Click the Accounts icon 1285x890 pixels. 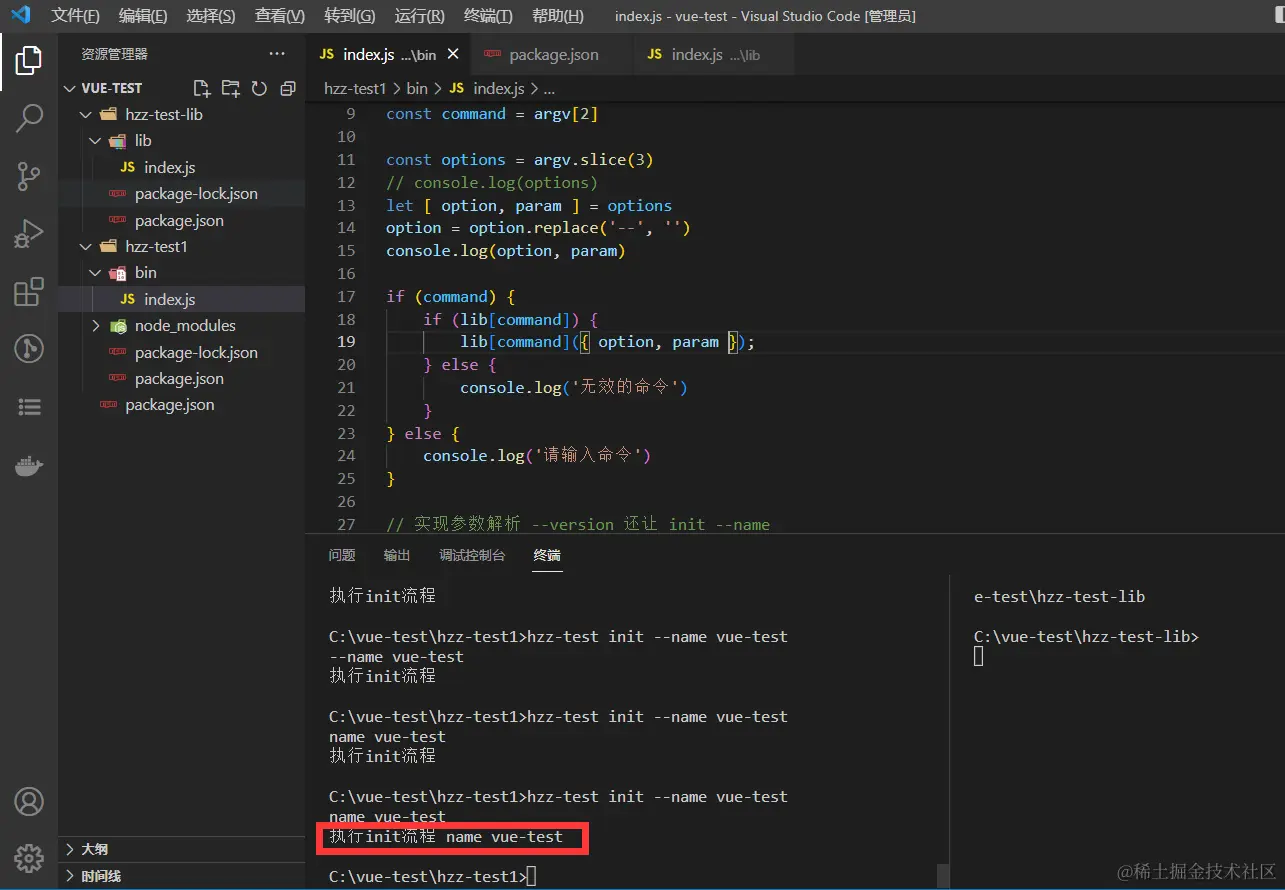(29, 801)
